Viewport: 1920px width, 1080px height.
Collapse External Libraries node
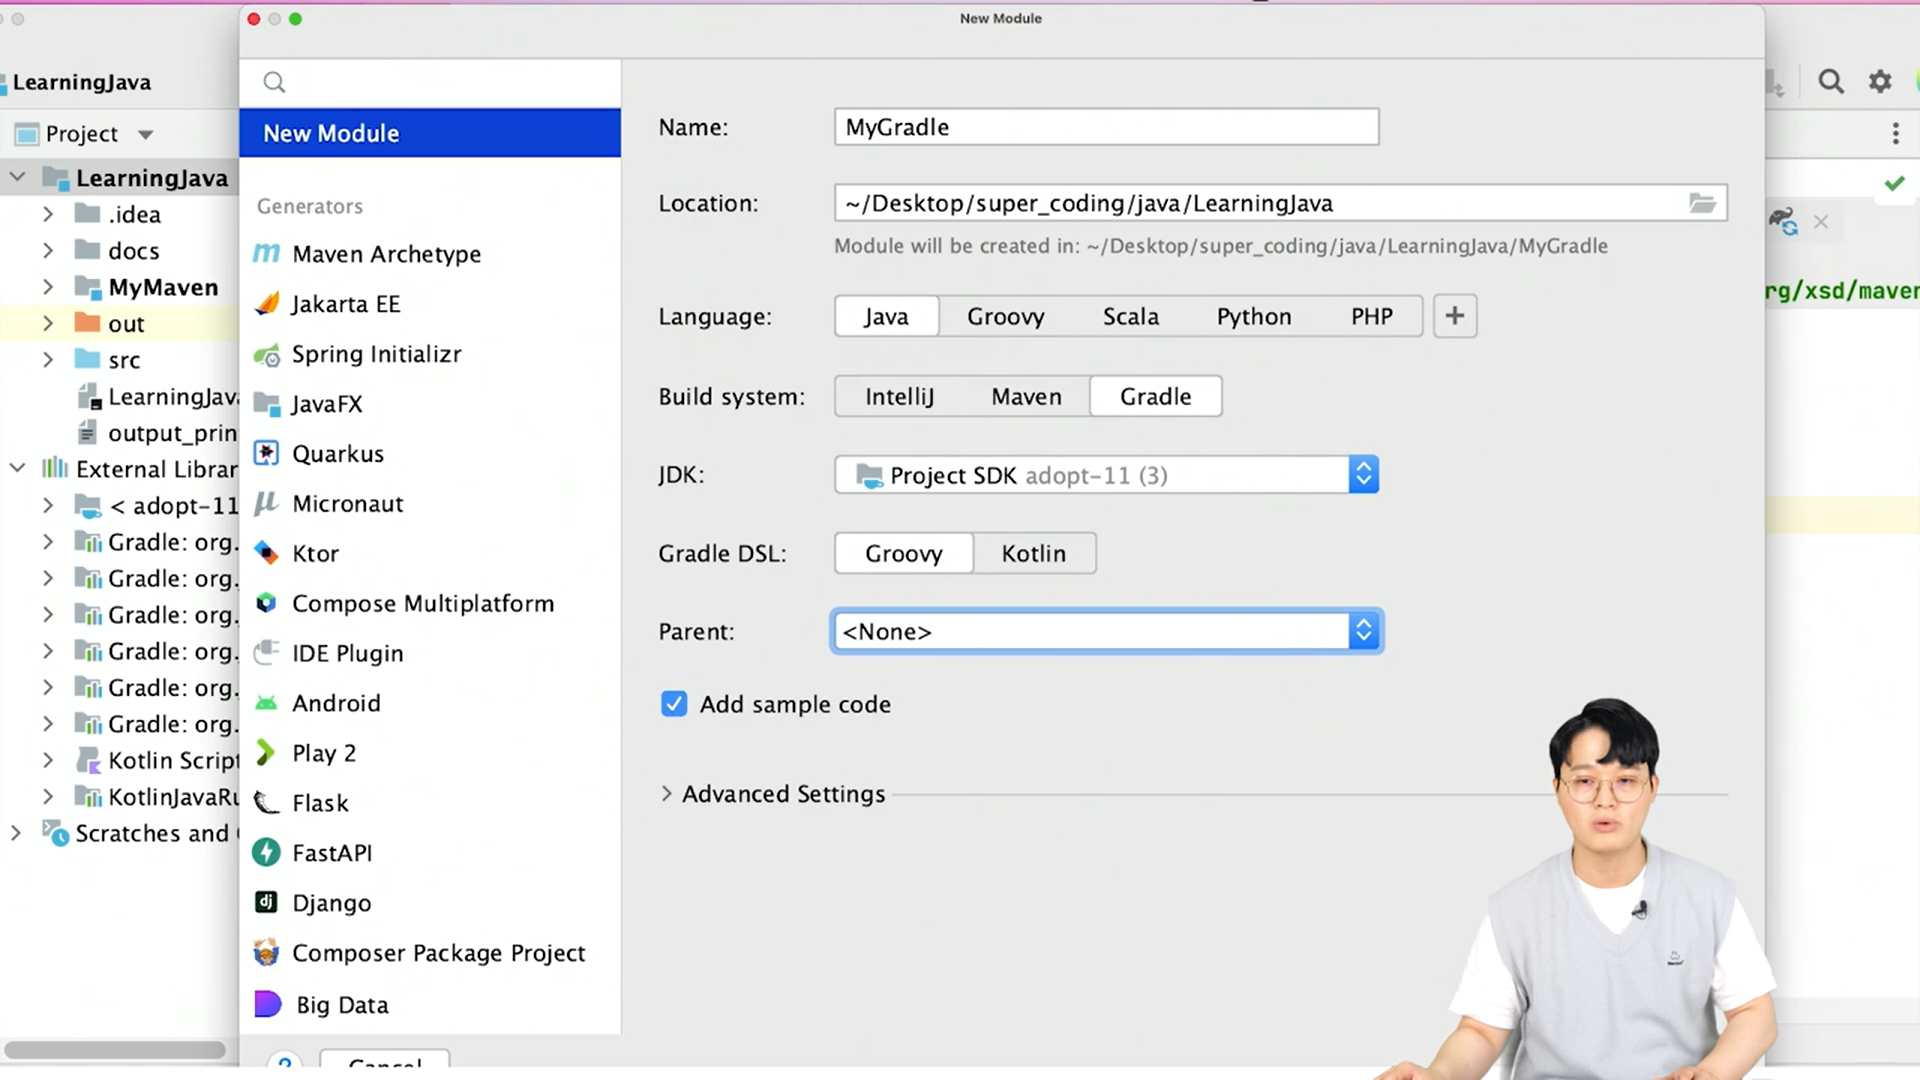18,469
